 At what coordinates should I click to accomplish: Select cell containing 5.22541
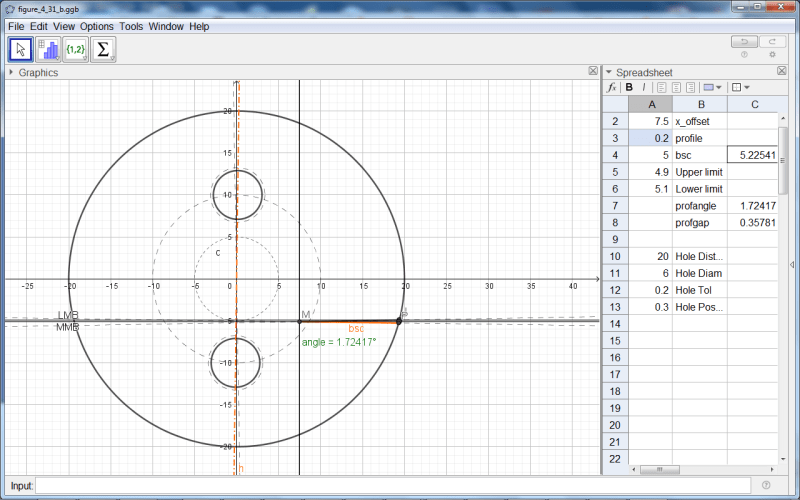(x=753, y=155)
